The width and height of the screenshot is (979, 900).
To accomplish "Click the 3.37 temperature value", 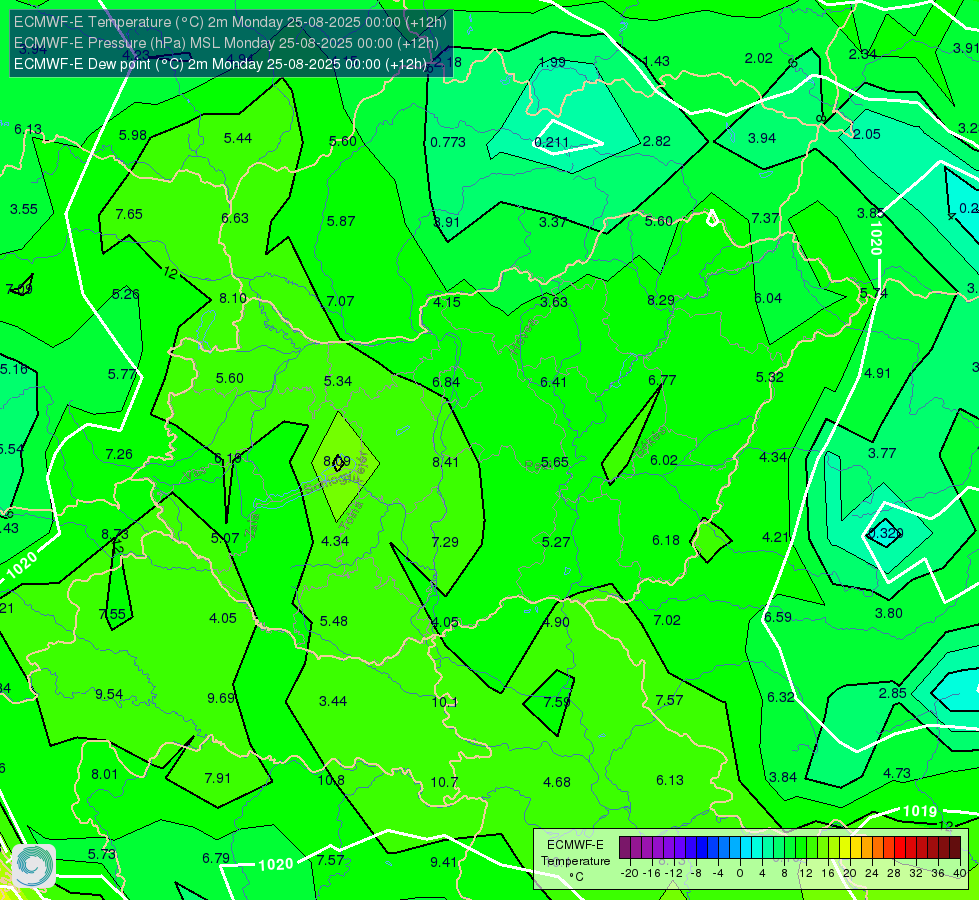I will click(x=553, y=222).
